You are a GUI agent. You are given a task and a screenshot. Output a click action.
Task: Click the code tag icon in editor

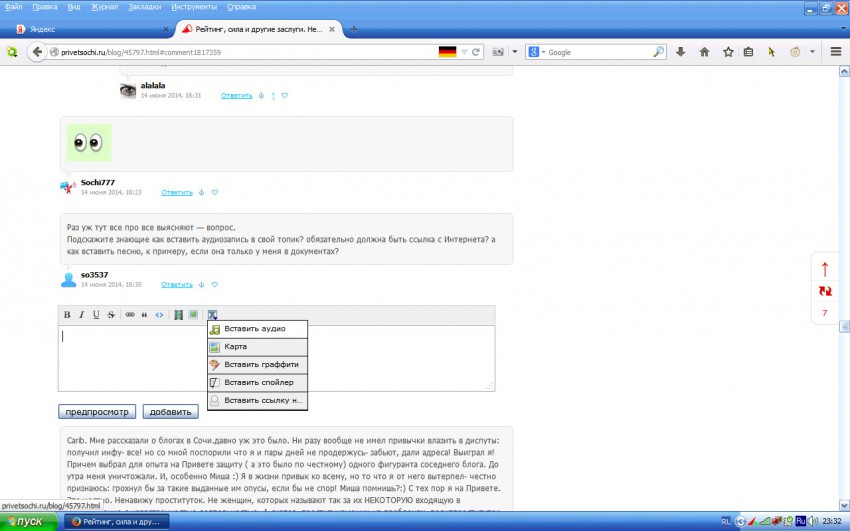point(159,315)
